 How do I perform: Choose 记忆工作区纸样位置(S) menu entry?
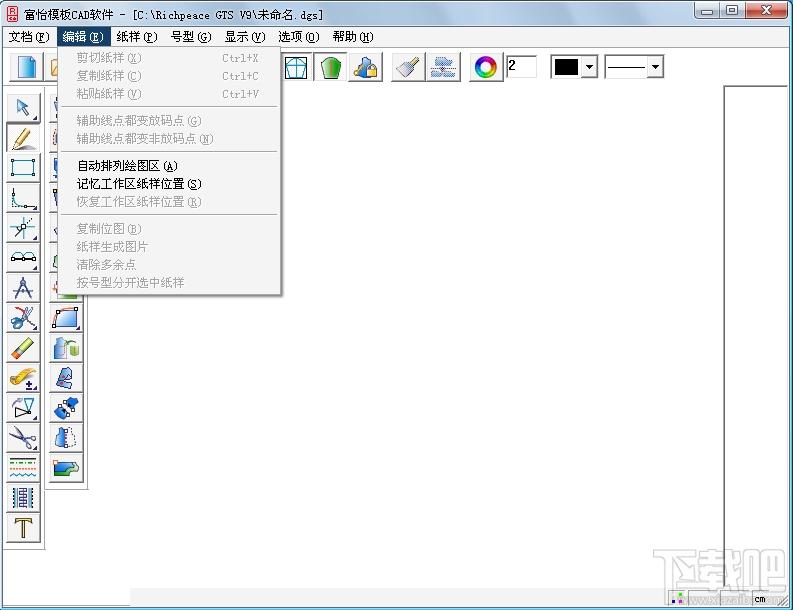(x=169, y=184)
